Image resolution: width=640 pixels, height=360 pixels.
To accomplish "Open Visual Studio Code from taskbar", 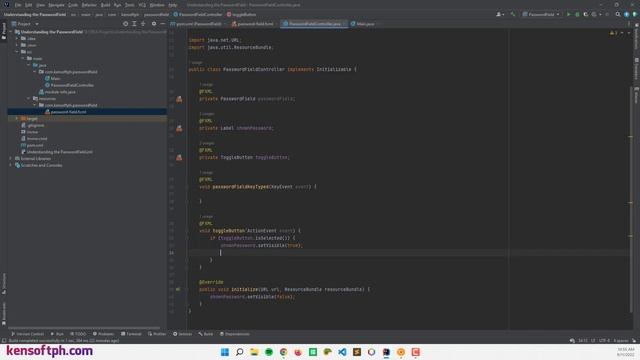I will [342, 352].
